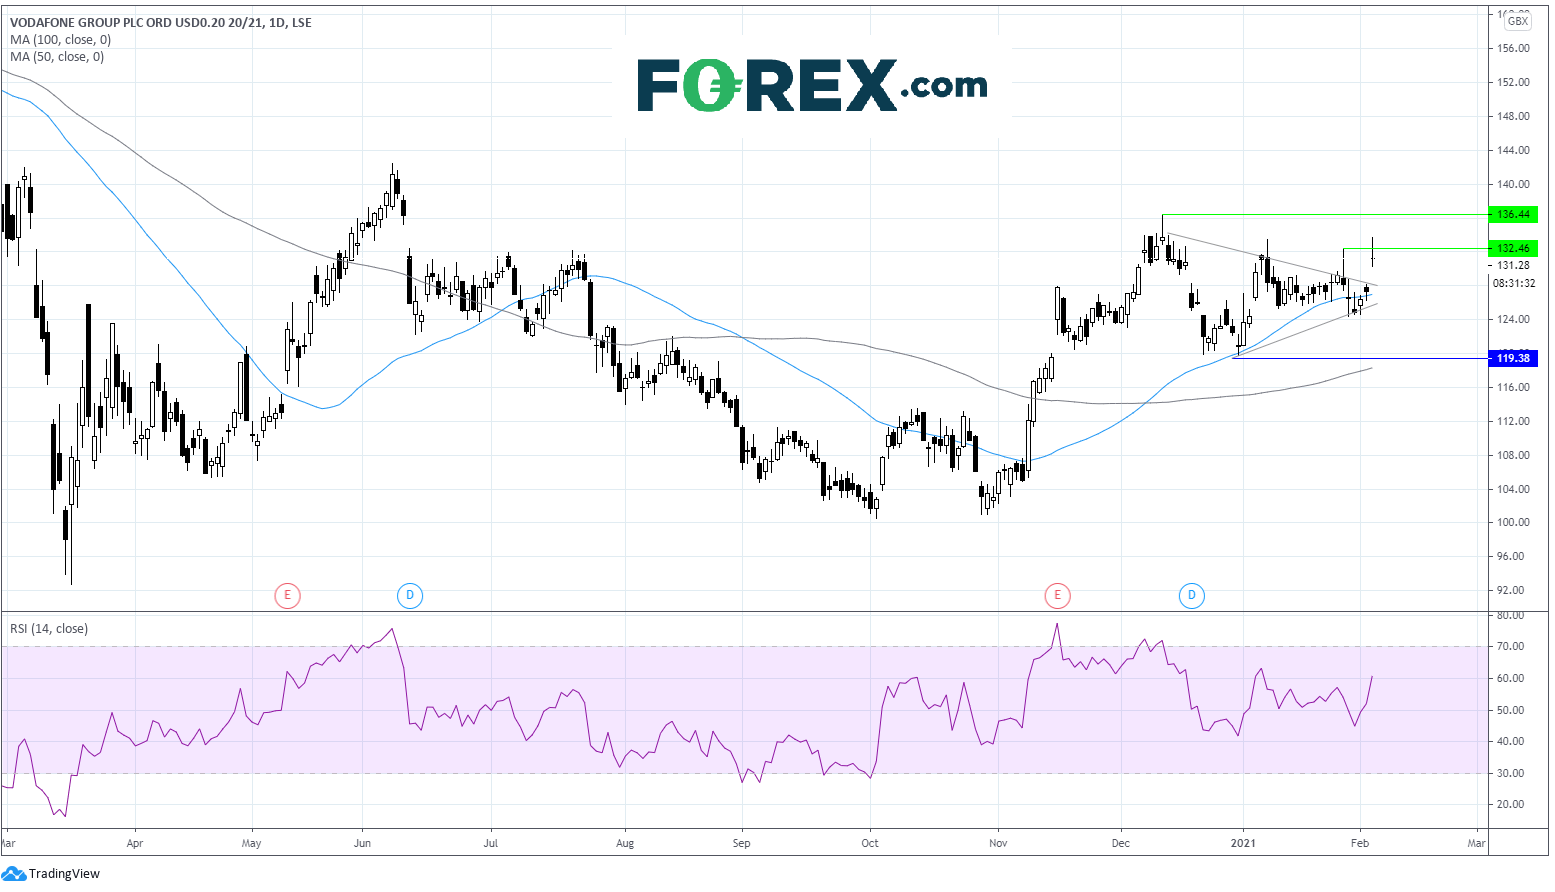
Task: Click the Feb label on time axis
Action: pos(1359,843)
